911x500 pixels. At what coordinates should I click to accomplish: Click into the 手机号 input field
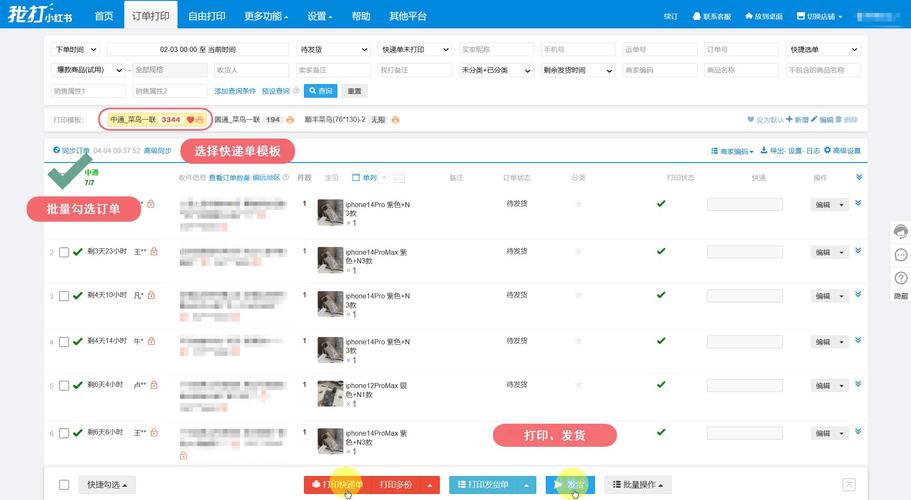(x=578, y=49)
